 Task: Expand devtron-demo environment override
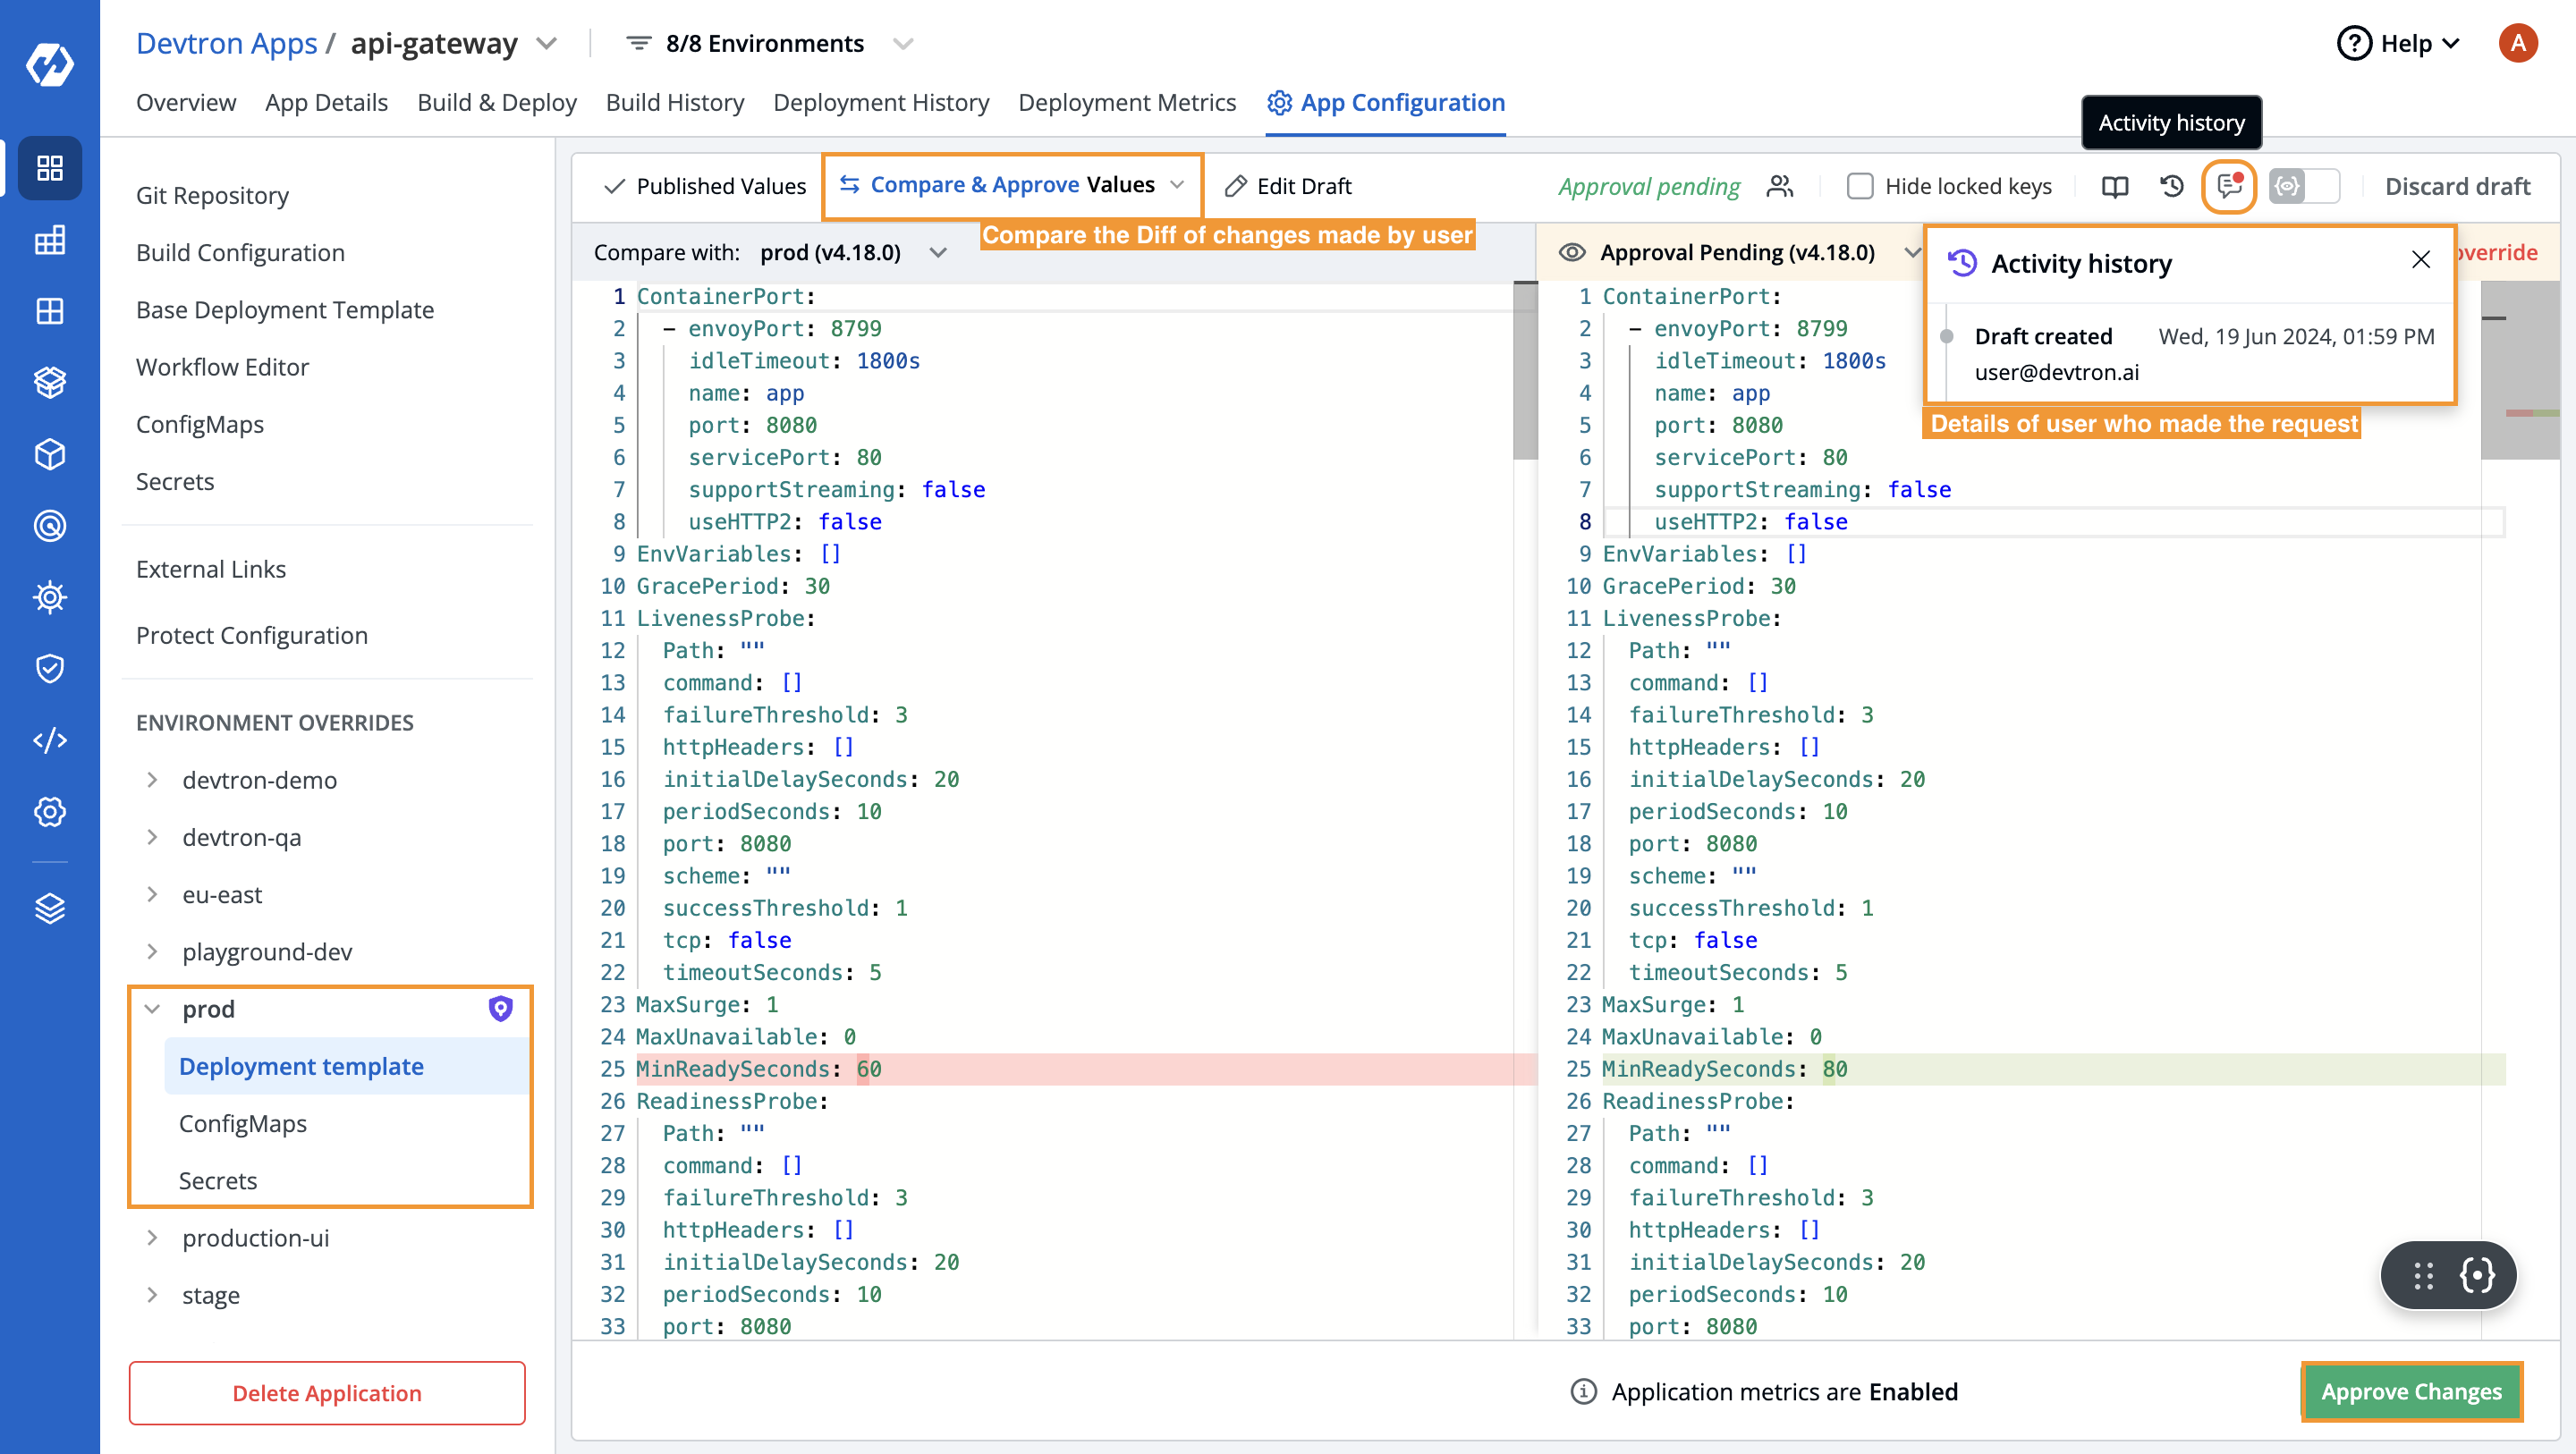[x=152, y=780]
